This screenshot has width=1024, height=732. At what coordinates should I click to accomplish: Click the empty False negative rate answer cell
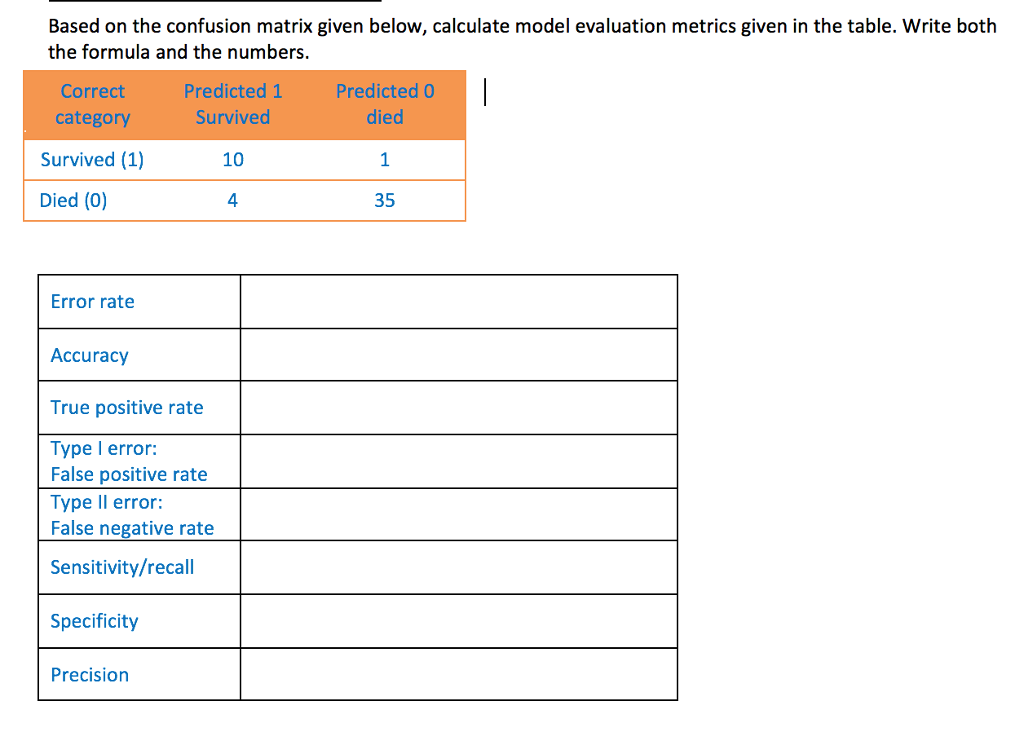point(458,515)
